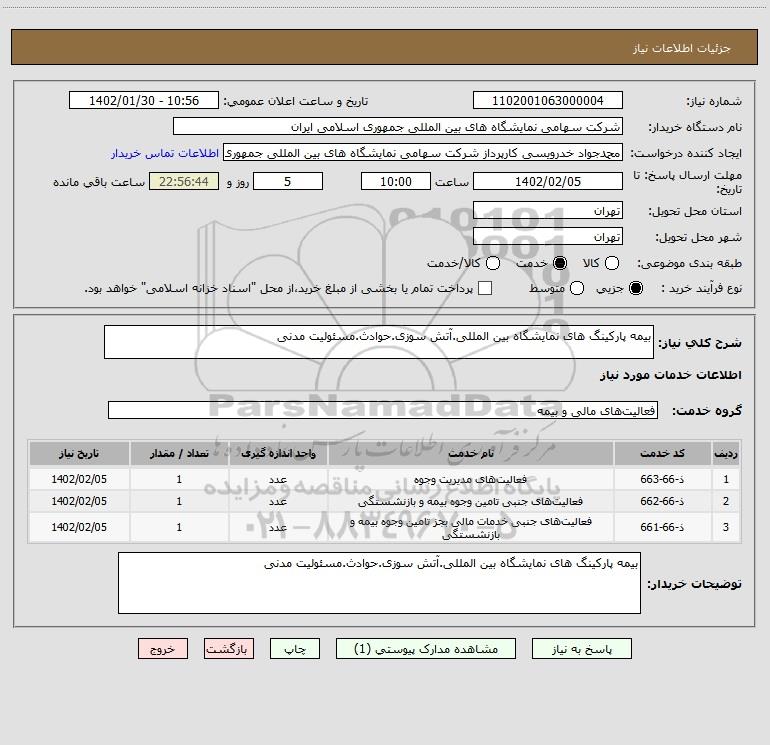This screenshot has width=770, height=745.
Task: Click the گروه خدمت field
Action: pyautogui.click(x=383, y=410)
